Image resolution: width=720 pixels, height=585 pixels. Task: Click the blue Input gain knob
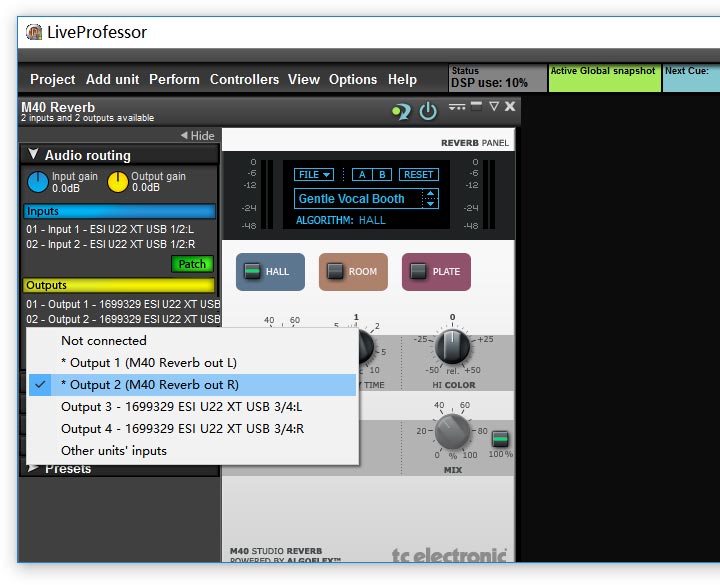point(38,182)
